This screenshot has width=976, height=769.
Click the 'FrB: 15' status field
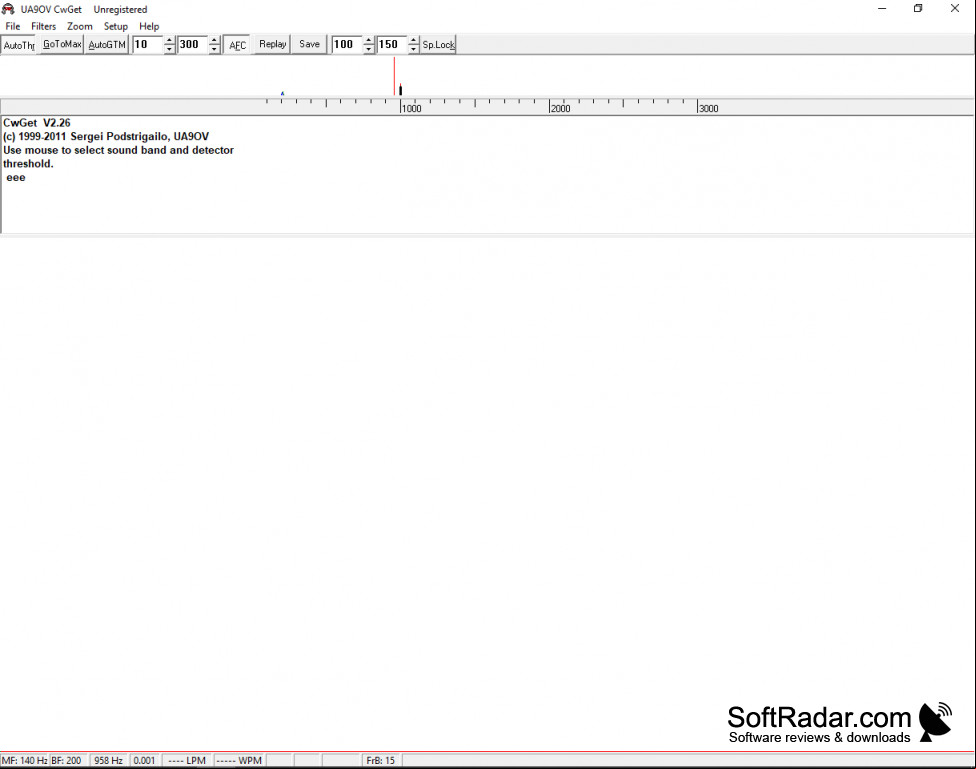[x=380, y=760]
